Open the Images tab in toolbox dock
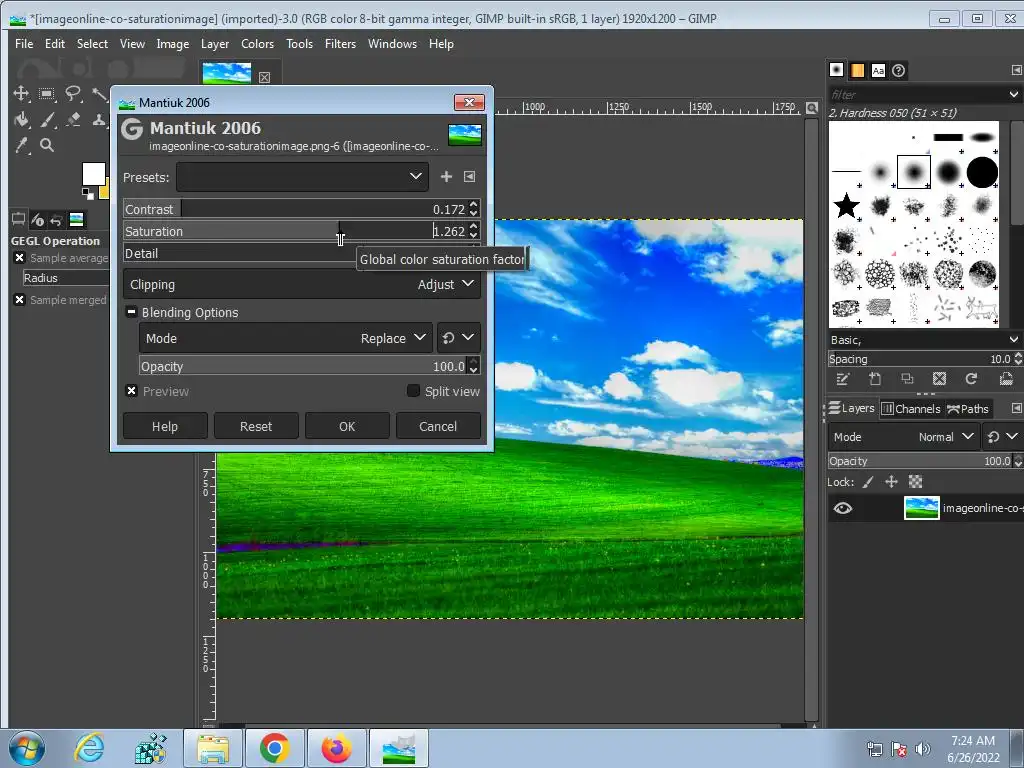The width and height of the screenshot is (1024, 768). tap(76, 219)
